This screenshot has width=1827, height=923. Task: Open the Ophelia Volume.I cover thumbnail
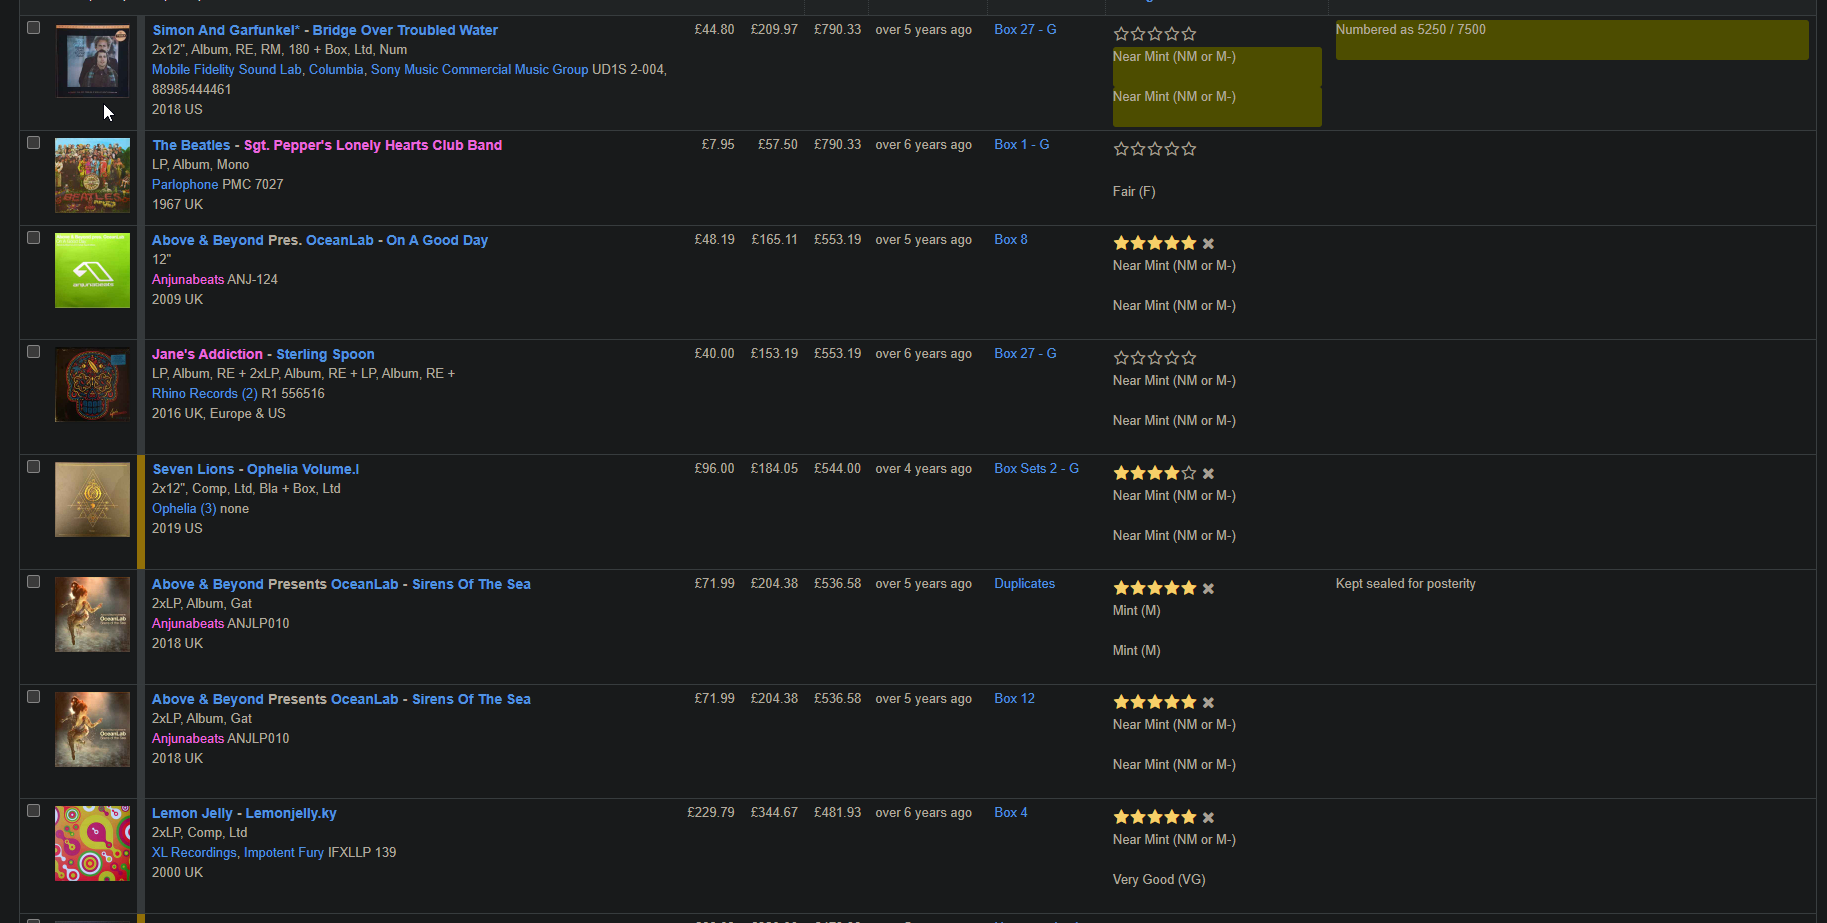[92, 499]
